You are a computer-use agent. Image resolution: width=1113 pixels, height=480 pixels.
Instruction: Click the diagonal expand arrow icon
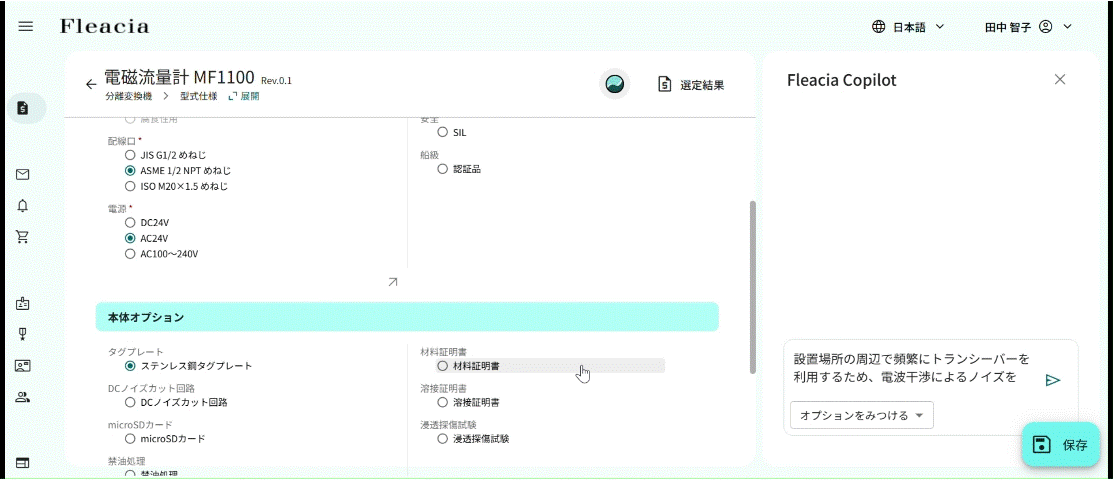(x=393, y=282)
